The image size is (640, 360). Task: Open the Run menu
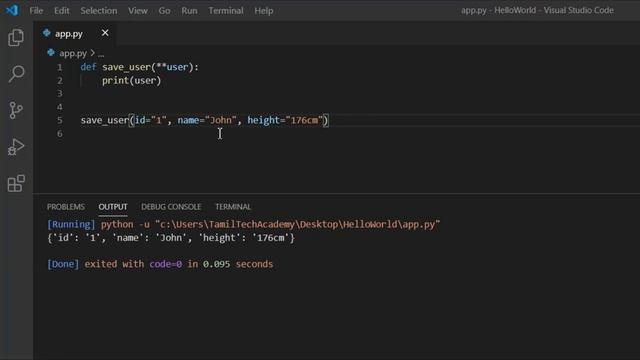[x=189, y=11]
